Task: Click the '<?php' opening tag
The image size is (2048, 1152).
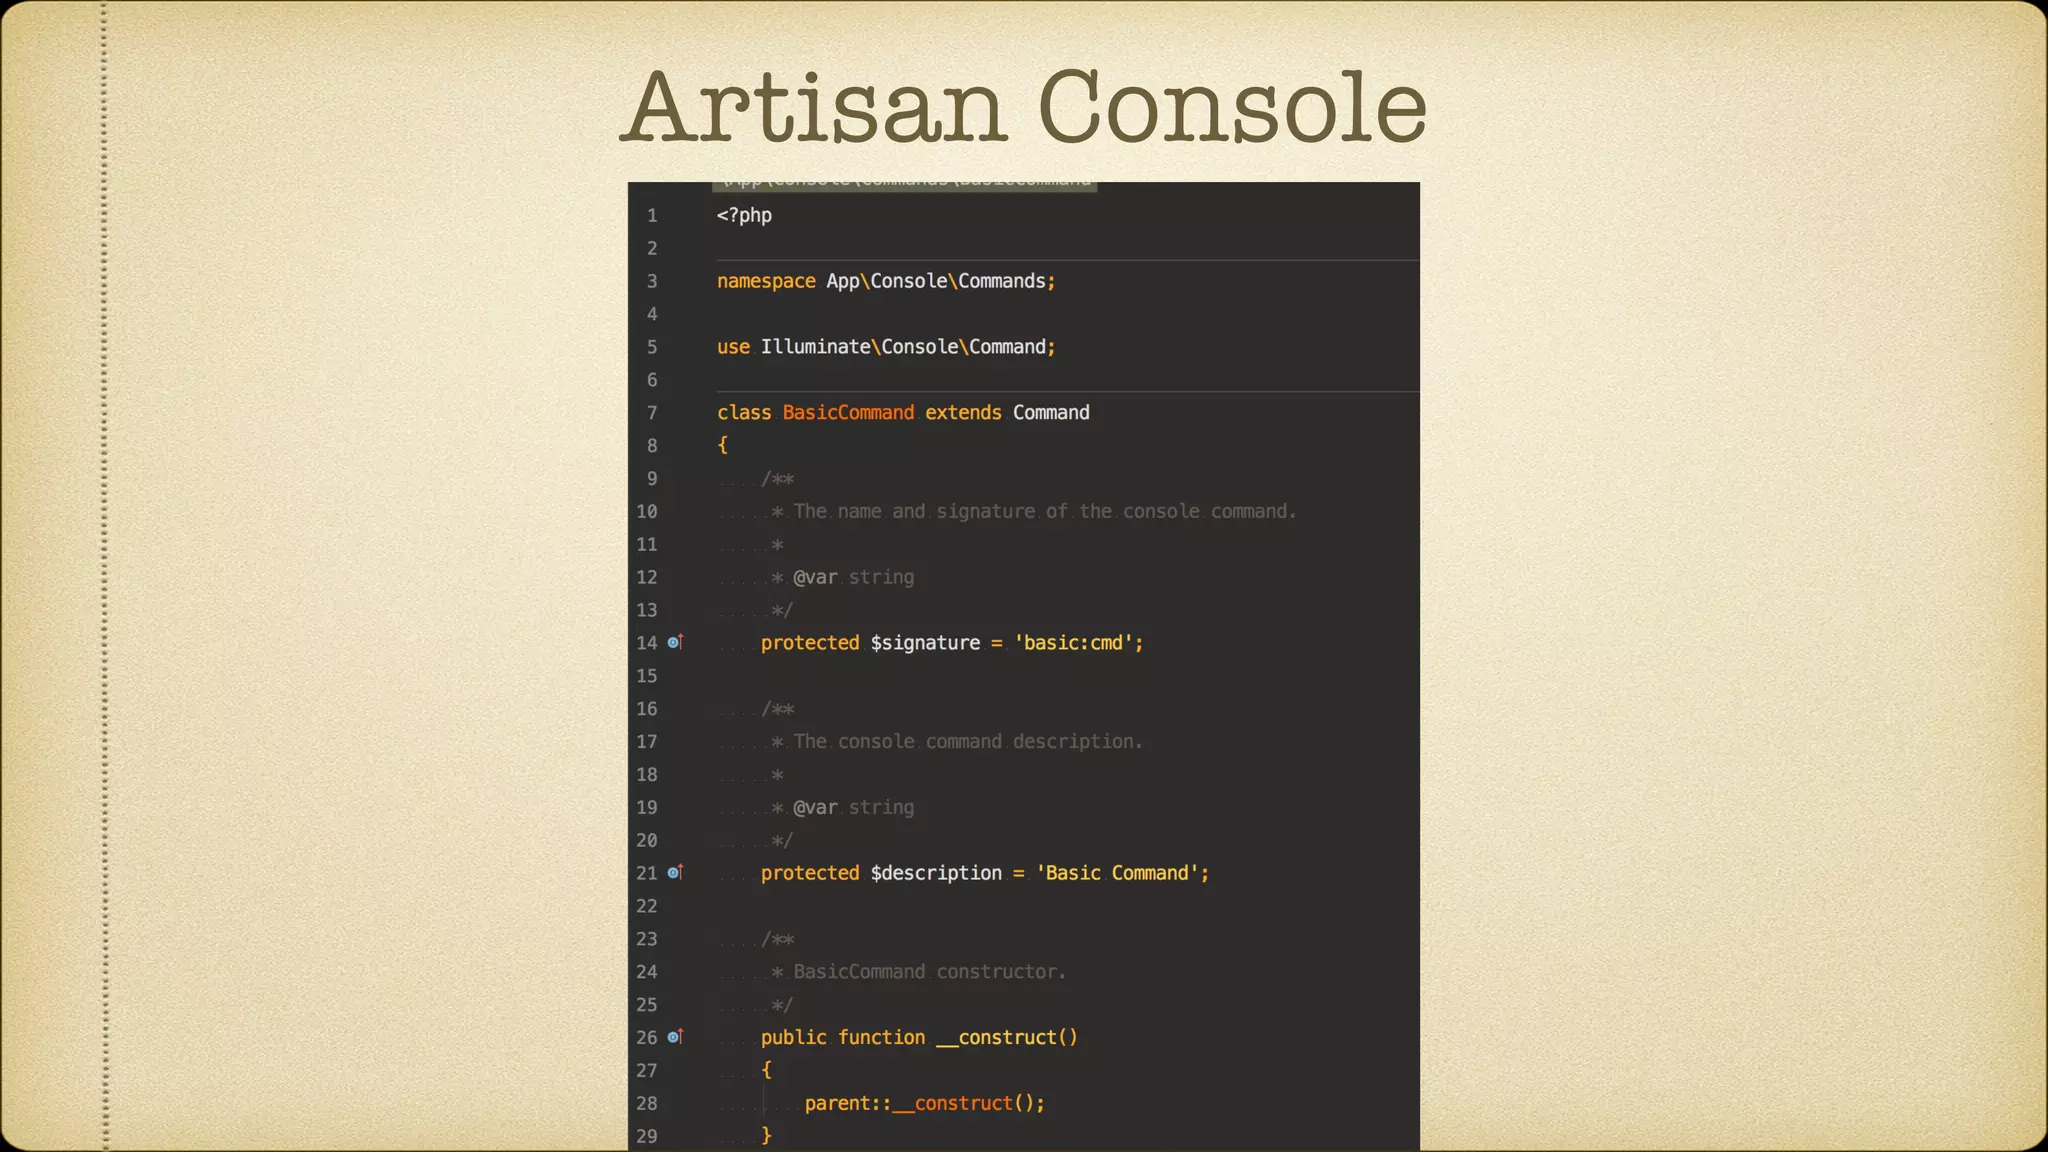Action: tap(744, 215)
